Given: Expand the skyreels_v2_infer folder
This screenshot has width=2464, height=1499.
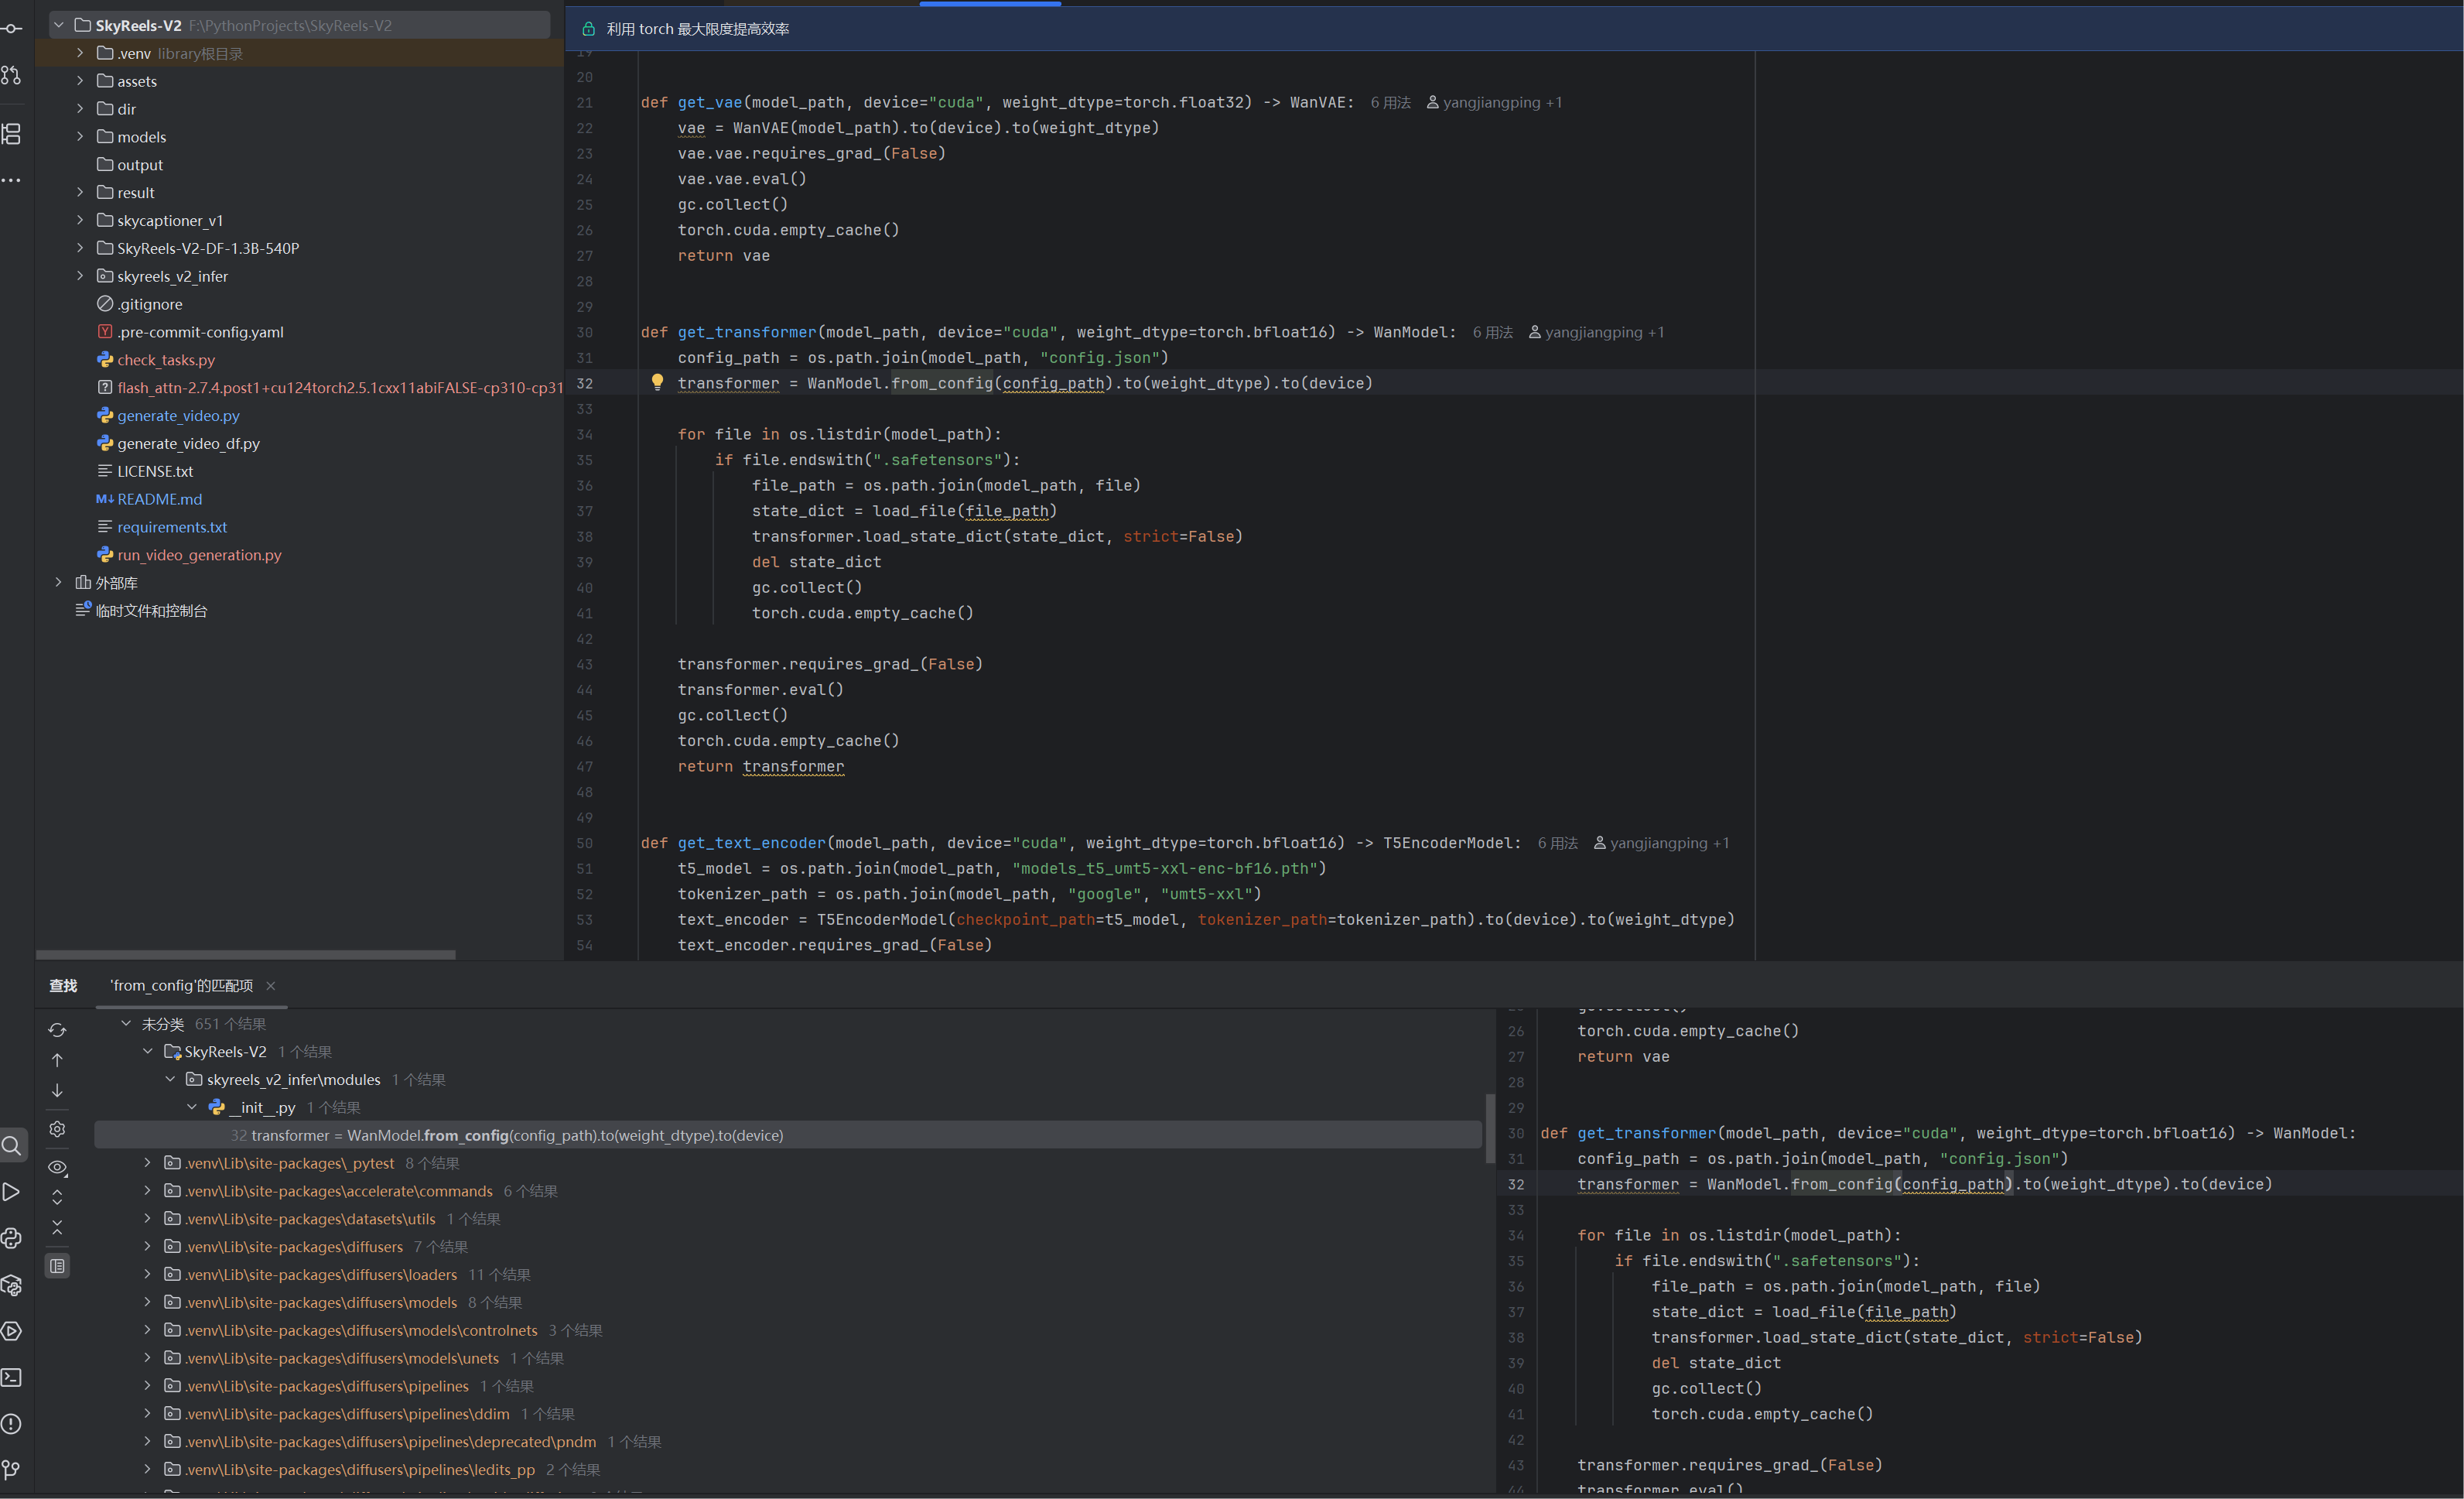Looking at the screenshot, I should (x=80, y=276).
